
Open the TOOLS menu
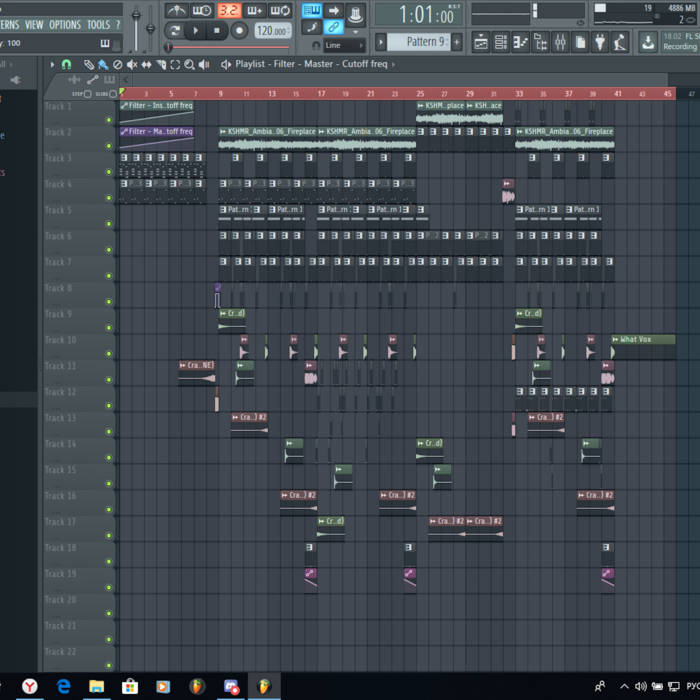pos(98,24)
